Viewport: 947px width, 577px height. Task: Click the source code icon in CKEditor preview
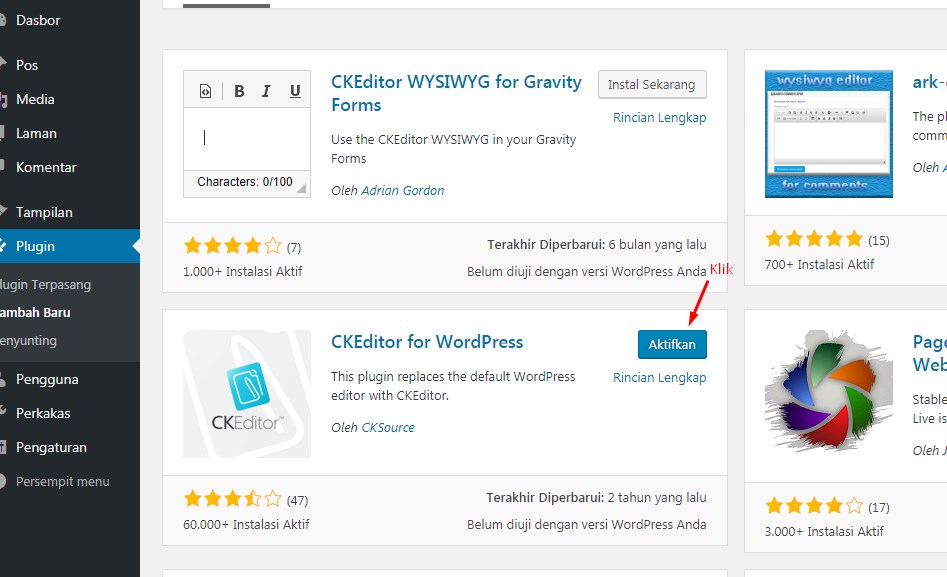[205, 90]
